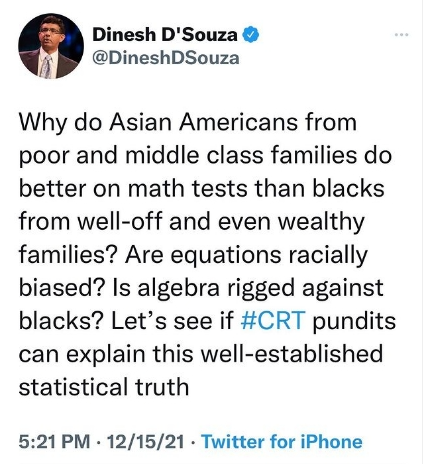423x464 pixels.
Task: Click the 12/15/21 date
Action: 145,442
